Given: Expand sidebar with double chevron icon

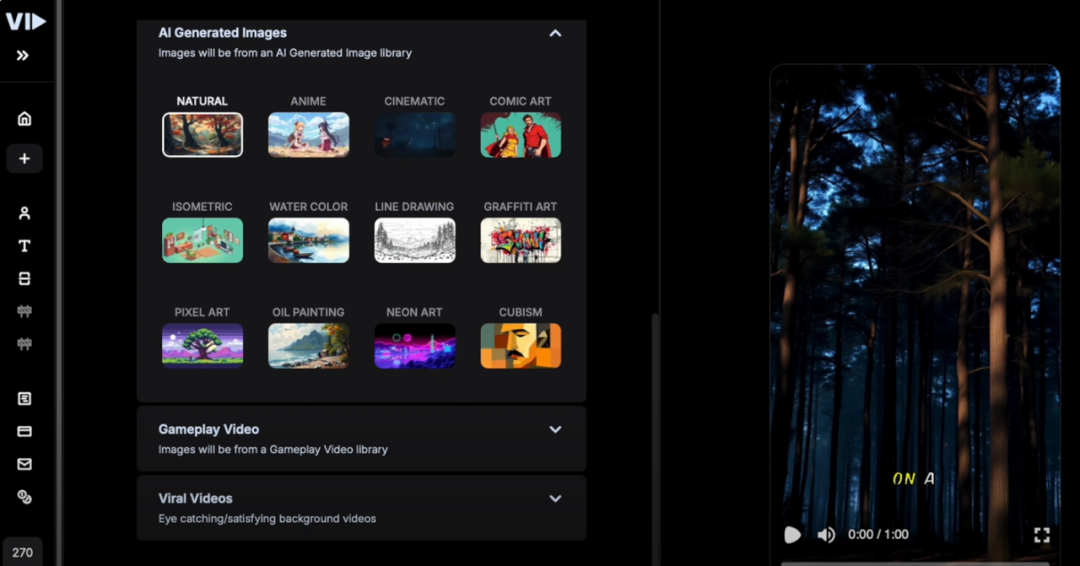Looking at the screenshot, I should 23,55.
